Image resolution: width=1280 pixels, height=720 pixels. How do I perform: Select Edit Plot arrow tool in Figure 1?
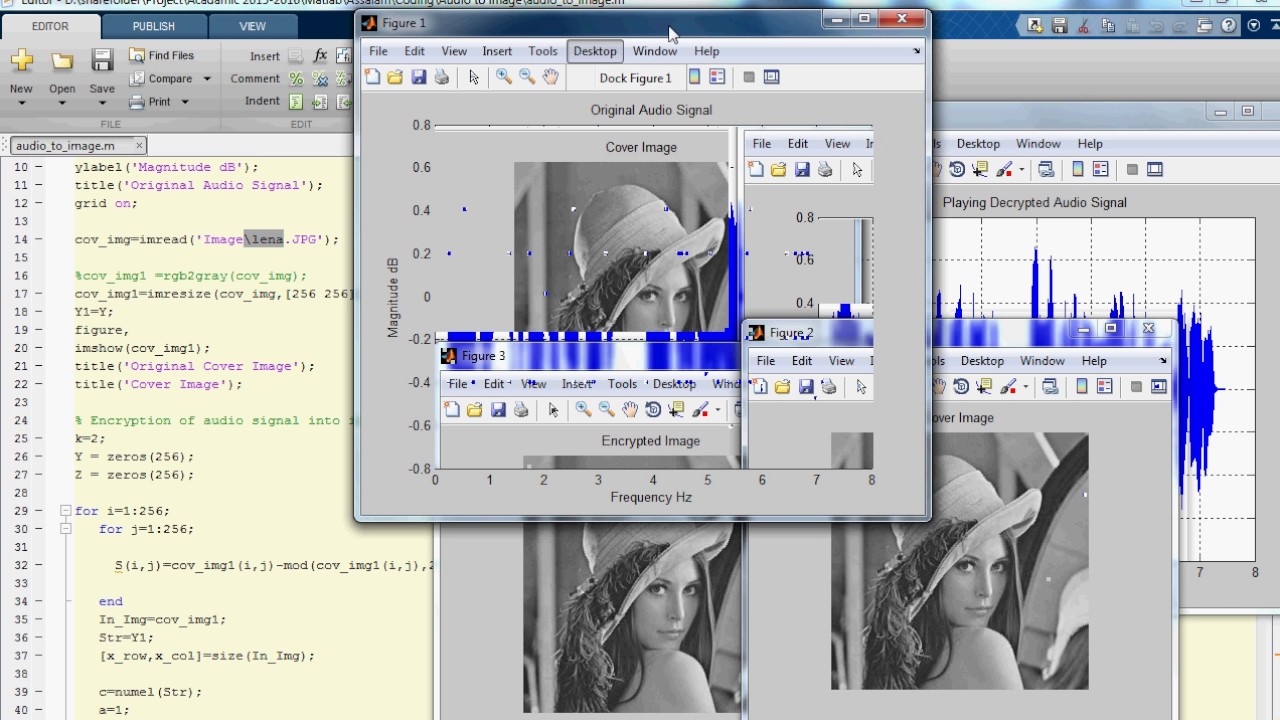click(x=474, y=77)
